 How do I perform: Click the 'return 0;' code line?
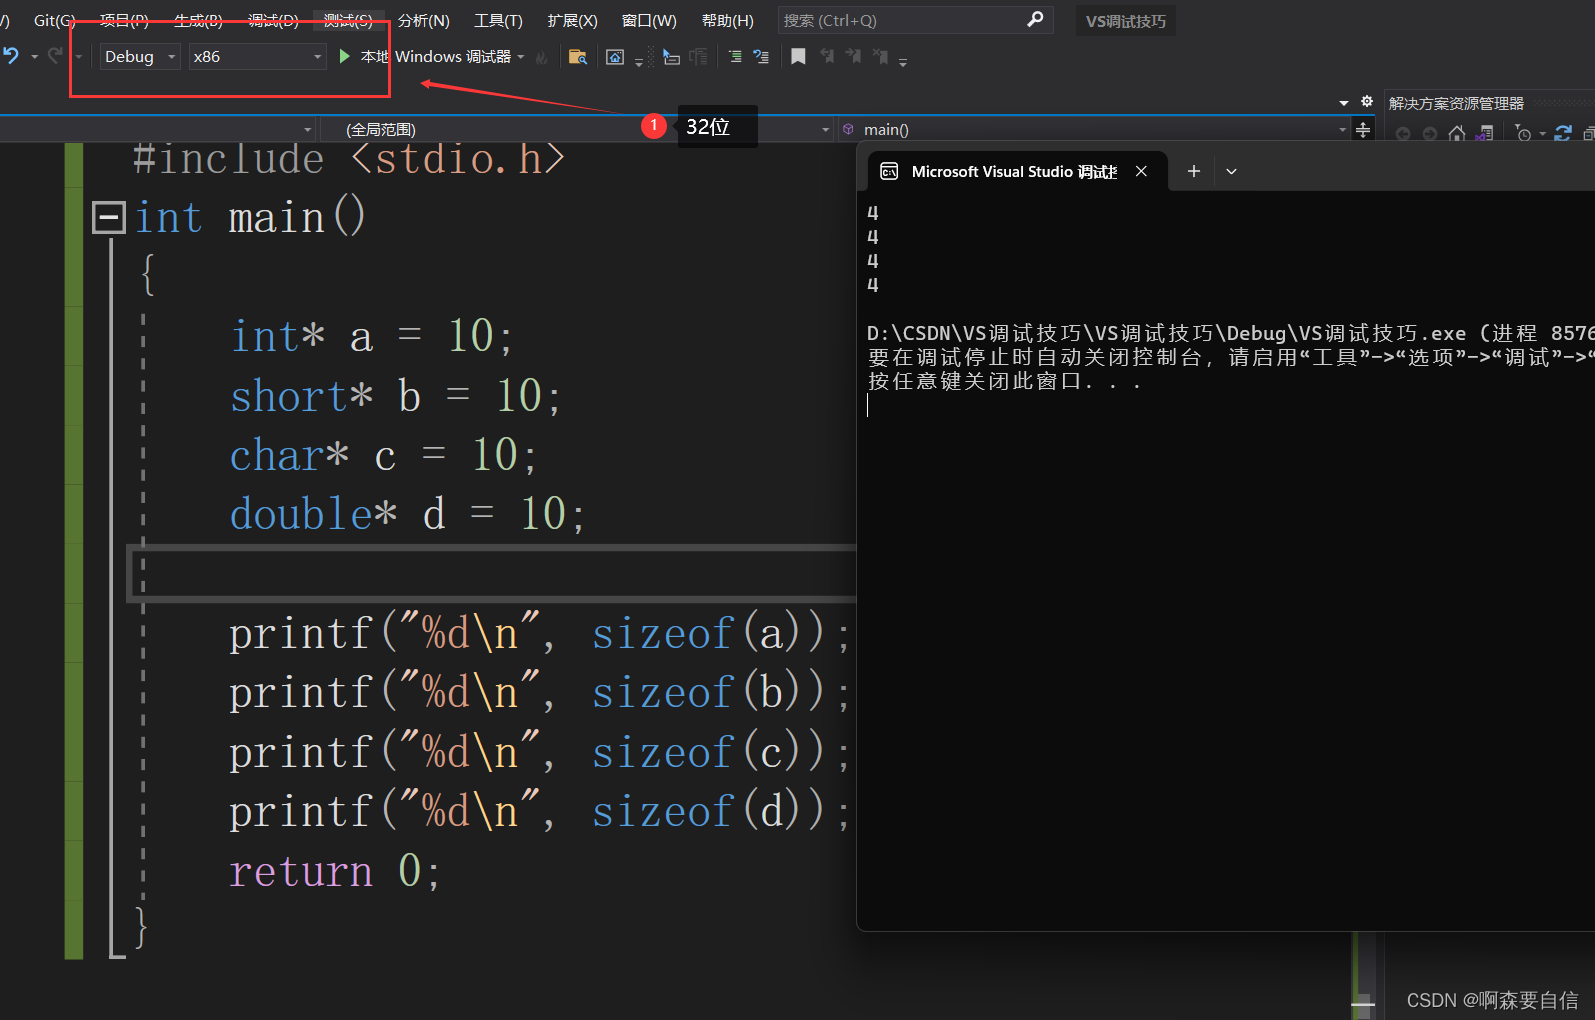334,871
